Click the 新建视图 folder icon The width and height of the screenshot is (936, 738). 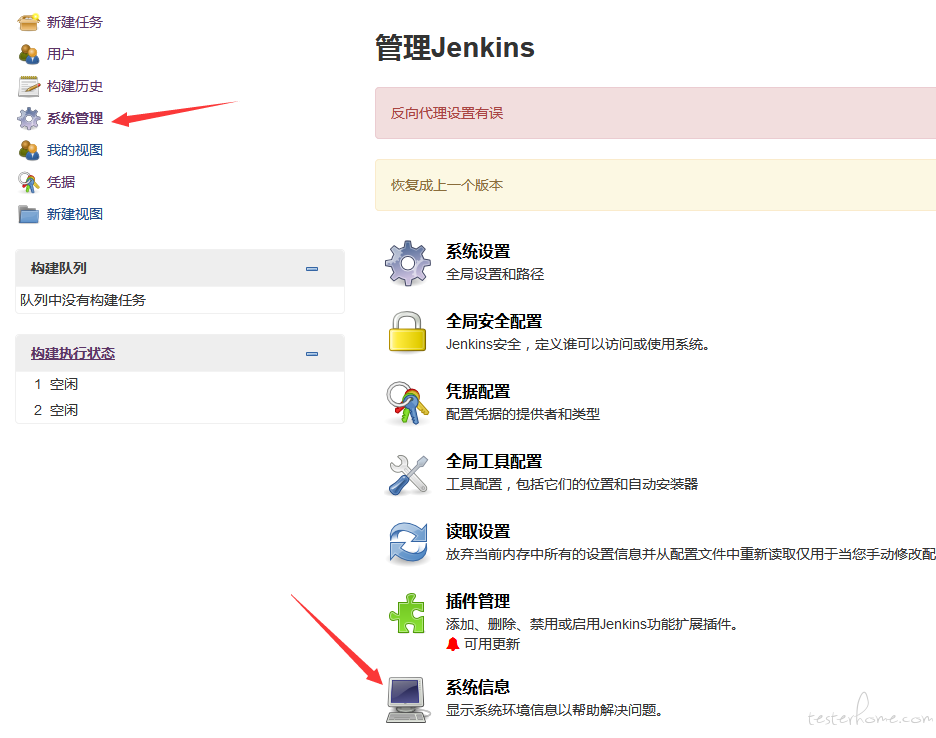pyautogui.click(x=29, y=214)
